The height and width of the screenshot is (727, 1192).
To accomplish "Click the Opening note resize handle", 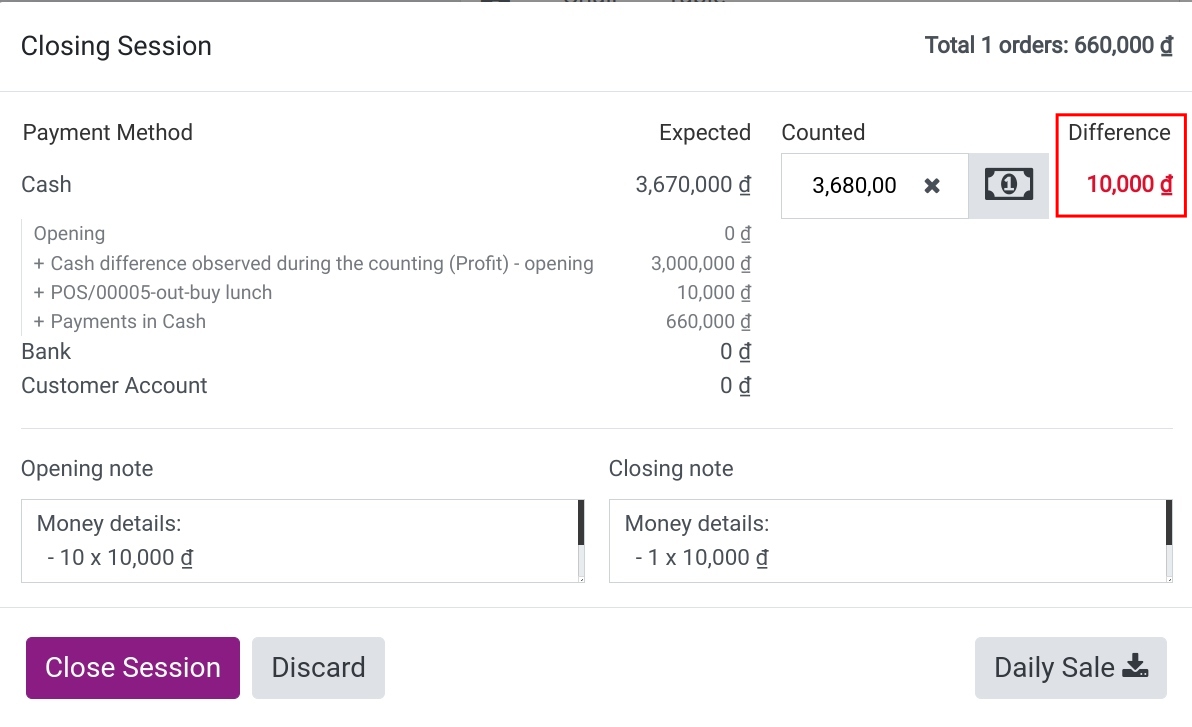I will click(x=580, y=578).
